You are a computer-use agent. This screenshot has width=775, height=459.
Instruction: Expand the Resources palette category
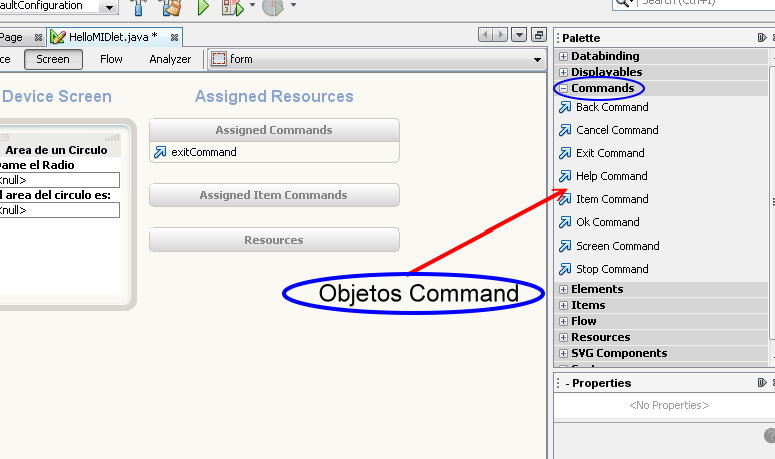pos(563,337)
